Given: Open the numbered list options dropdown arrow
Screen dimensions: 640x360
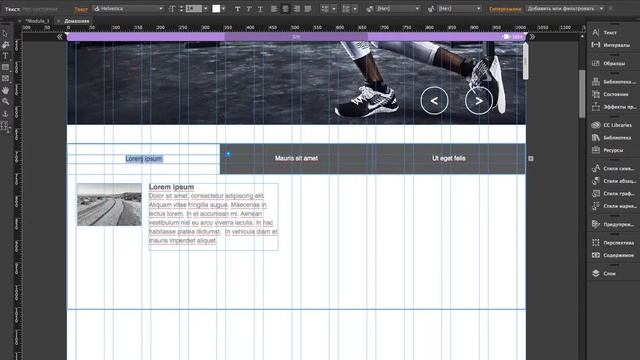Looking at the screenshot, I should point(355,9).
